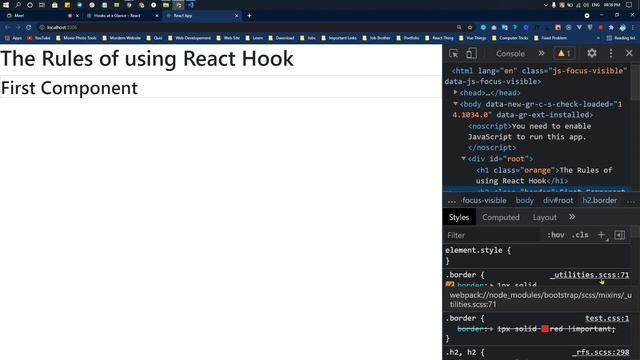Image resolution: width=640 pixels, height=360 pixels.
Task: Close the Meet browser tab
Action: click(77, 16)
